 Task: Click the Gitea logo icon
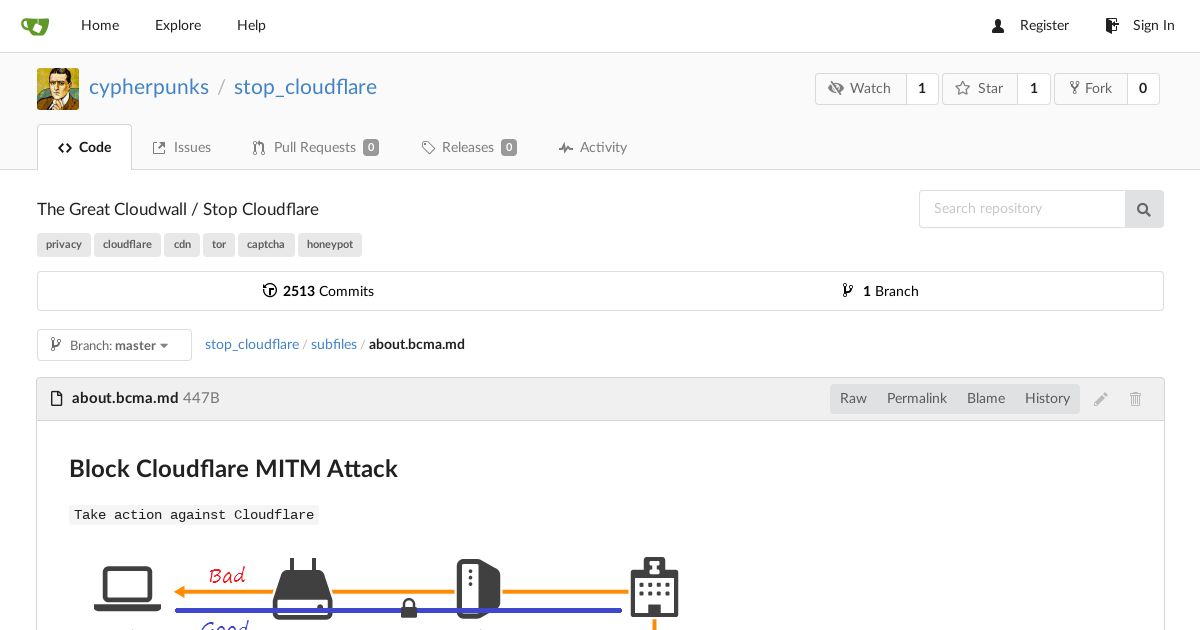(x=35, y=26)
